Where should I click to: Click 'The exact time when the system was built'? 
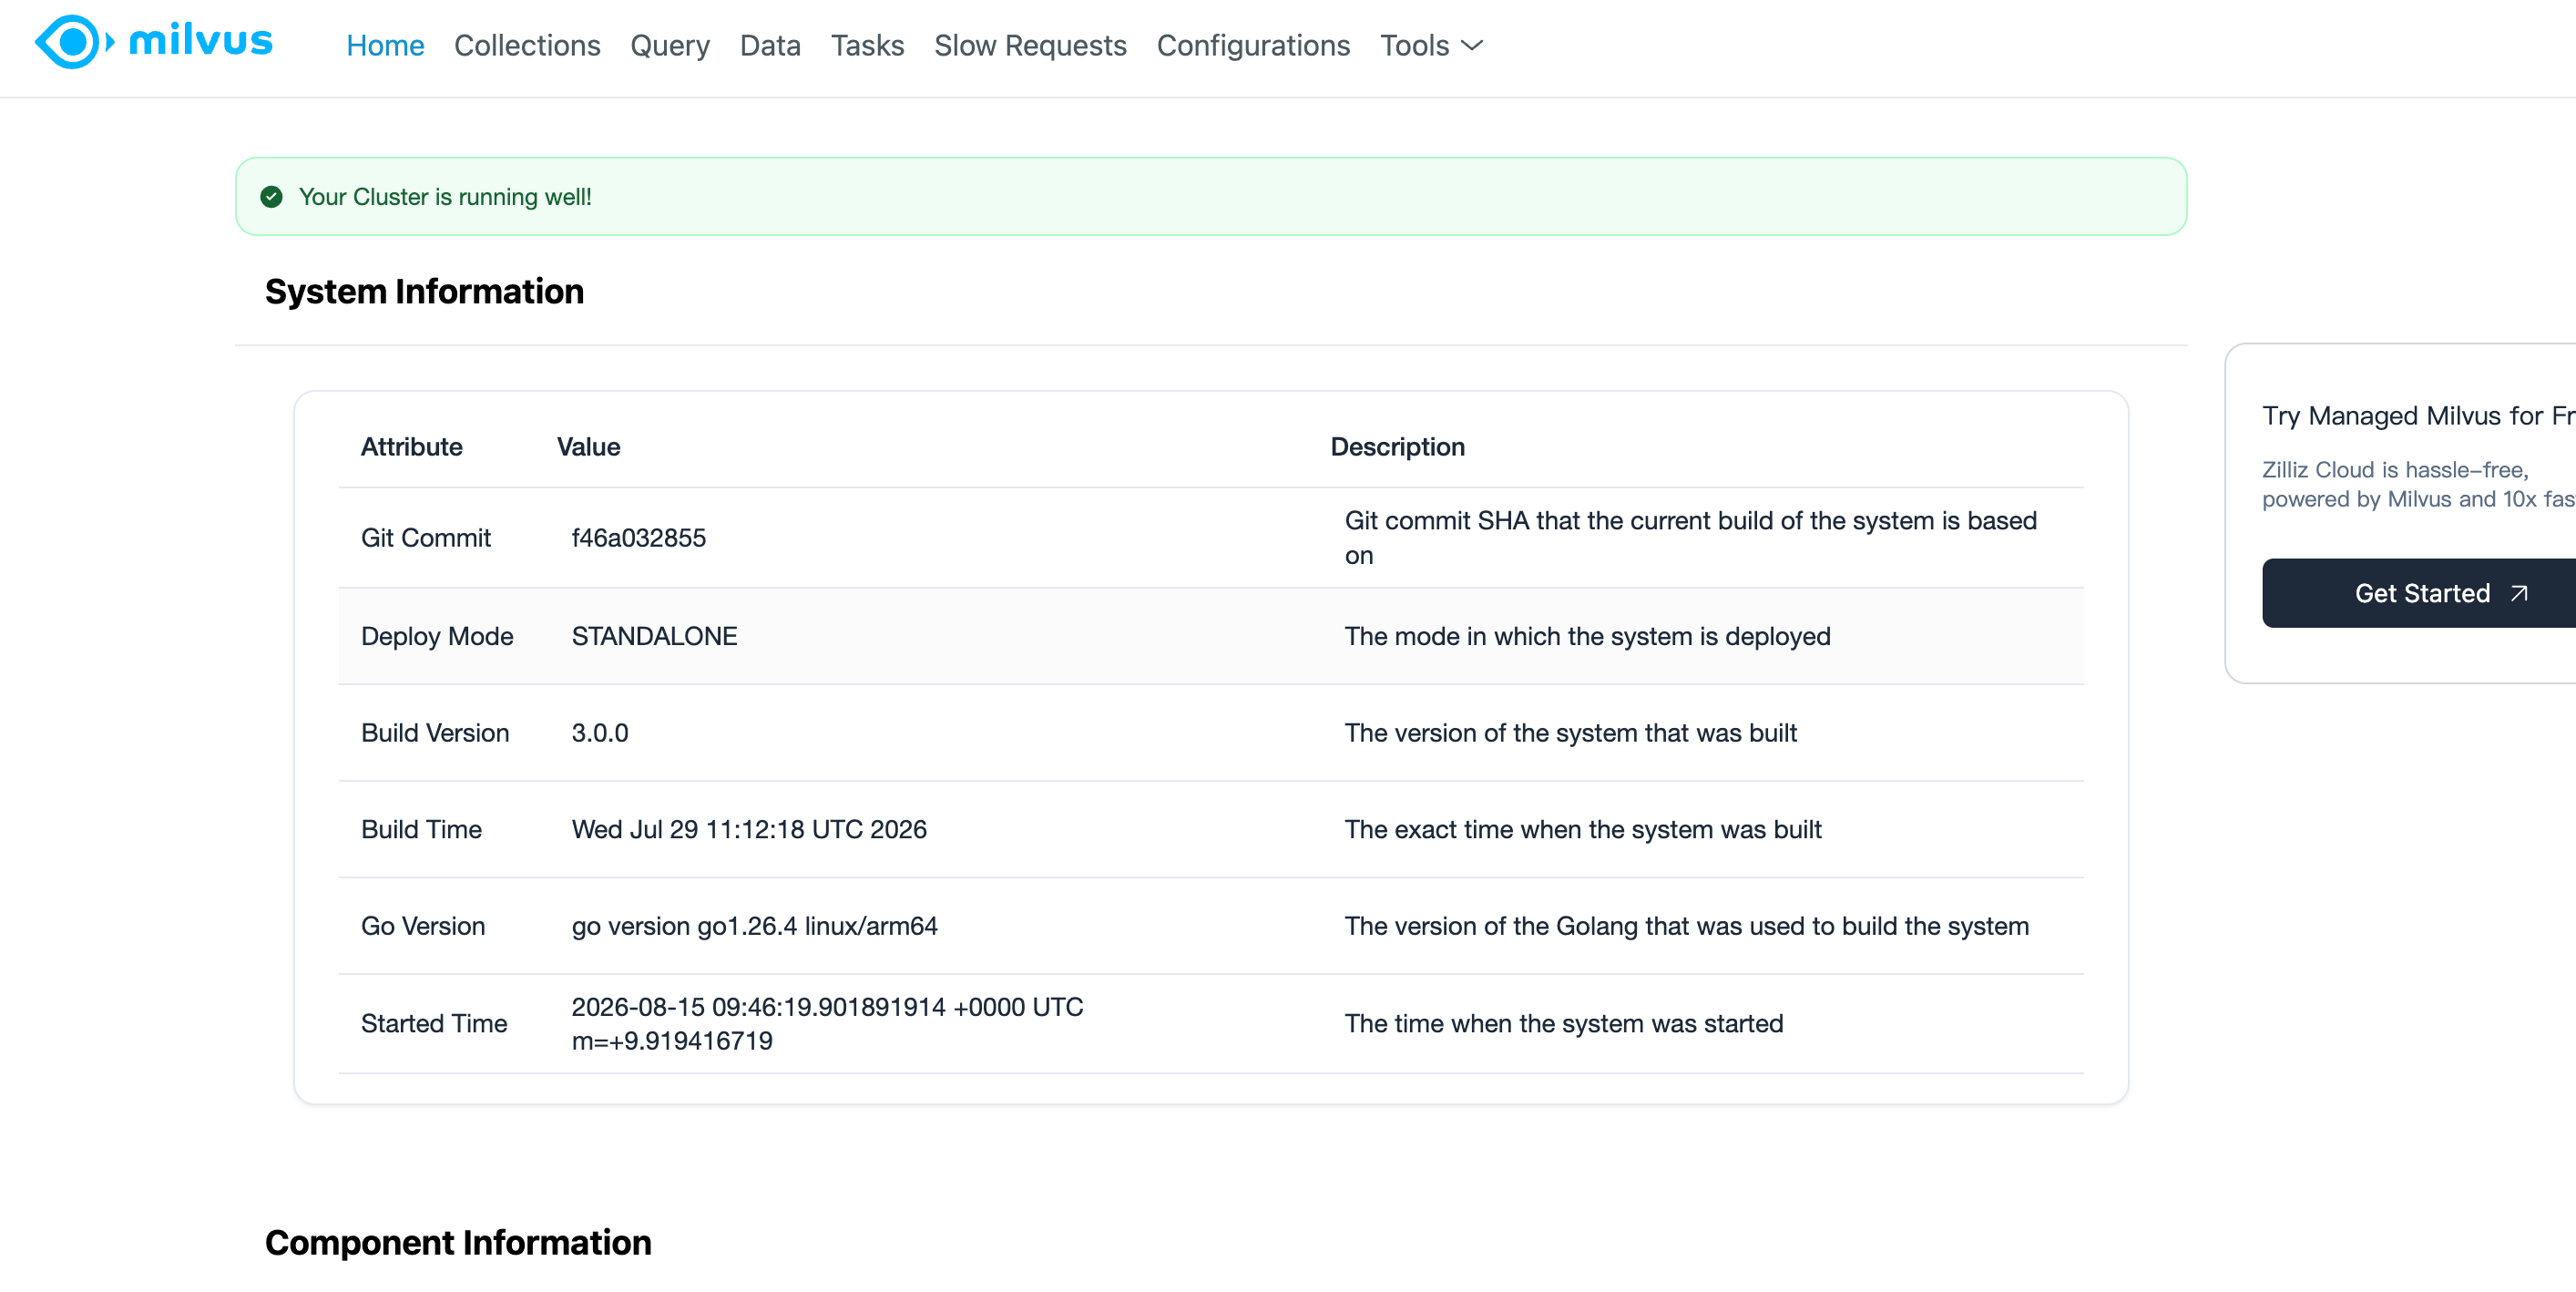click(1582, 829)
